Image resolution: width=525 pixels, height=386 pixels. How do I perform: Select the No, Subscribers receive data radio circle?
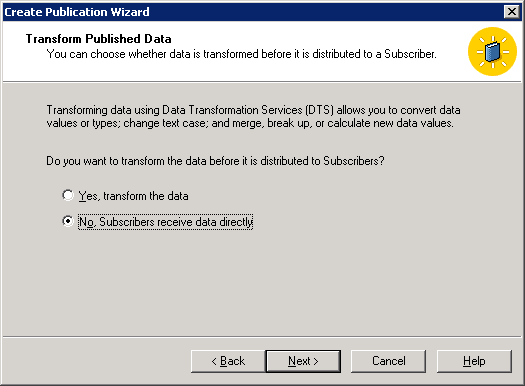tap(68, 221)
